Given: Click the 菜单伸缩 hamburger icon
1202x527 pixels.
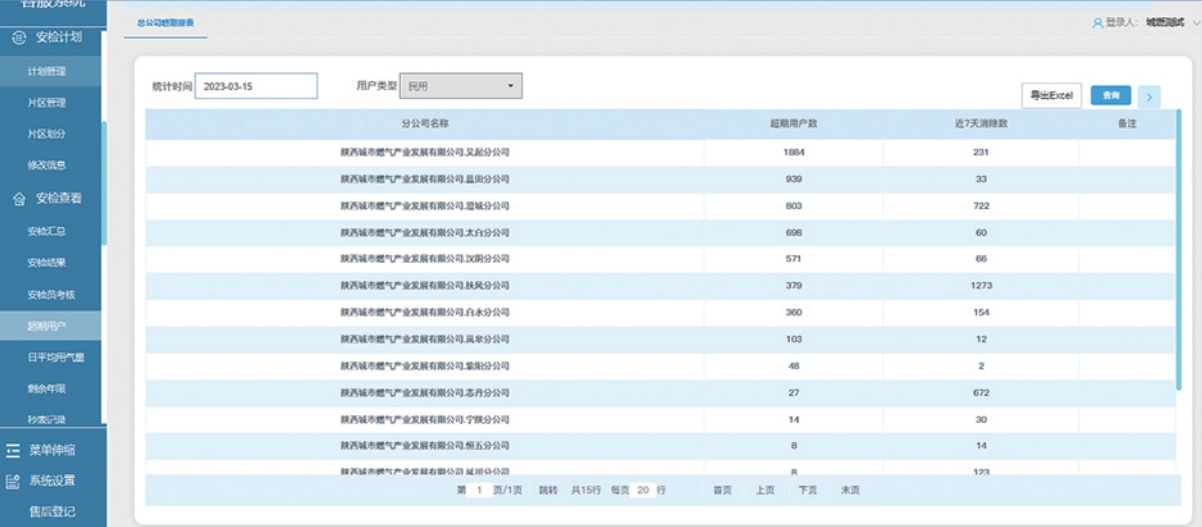Looking at the screenshot, I should click(x=13, y=450).
